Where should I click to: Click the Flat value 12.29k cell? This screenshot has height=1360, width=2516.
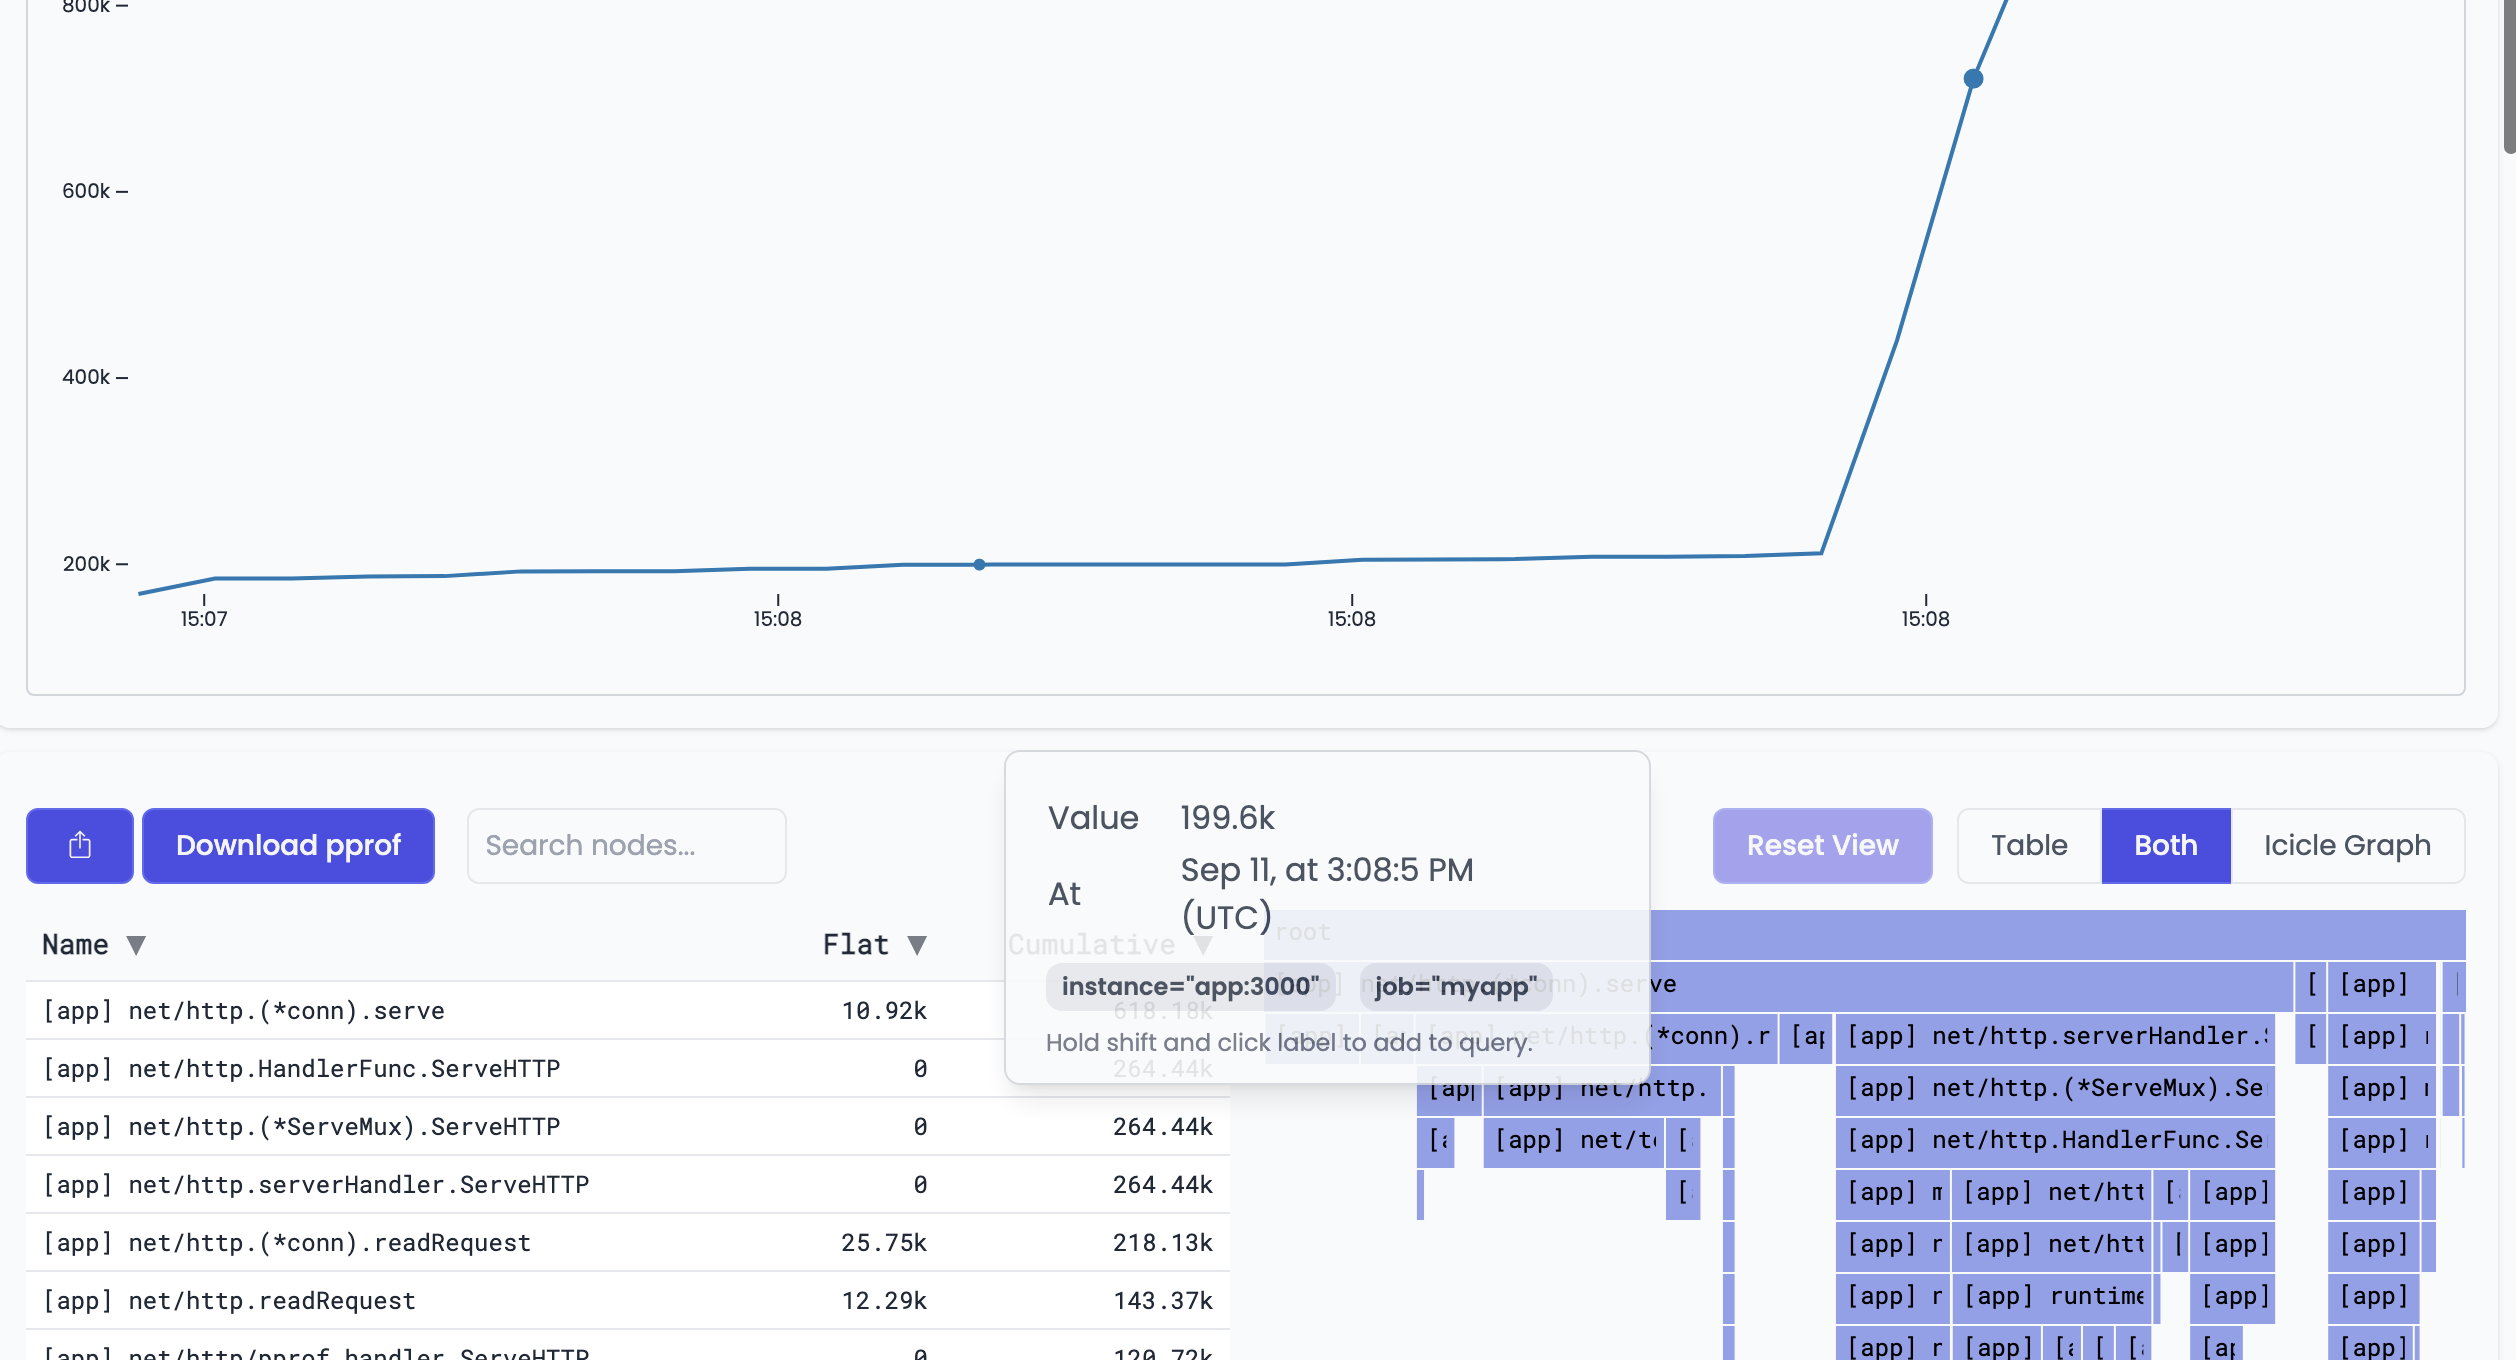coord(884,1300)
